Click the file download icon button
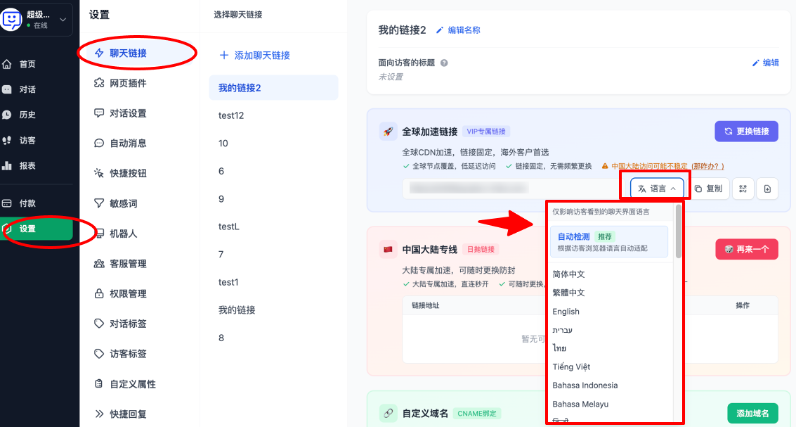The width and height of the screenshot is (796, 428). click(x=767, y=189)
